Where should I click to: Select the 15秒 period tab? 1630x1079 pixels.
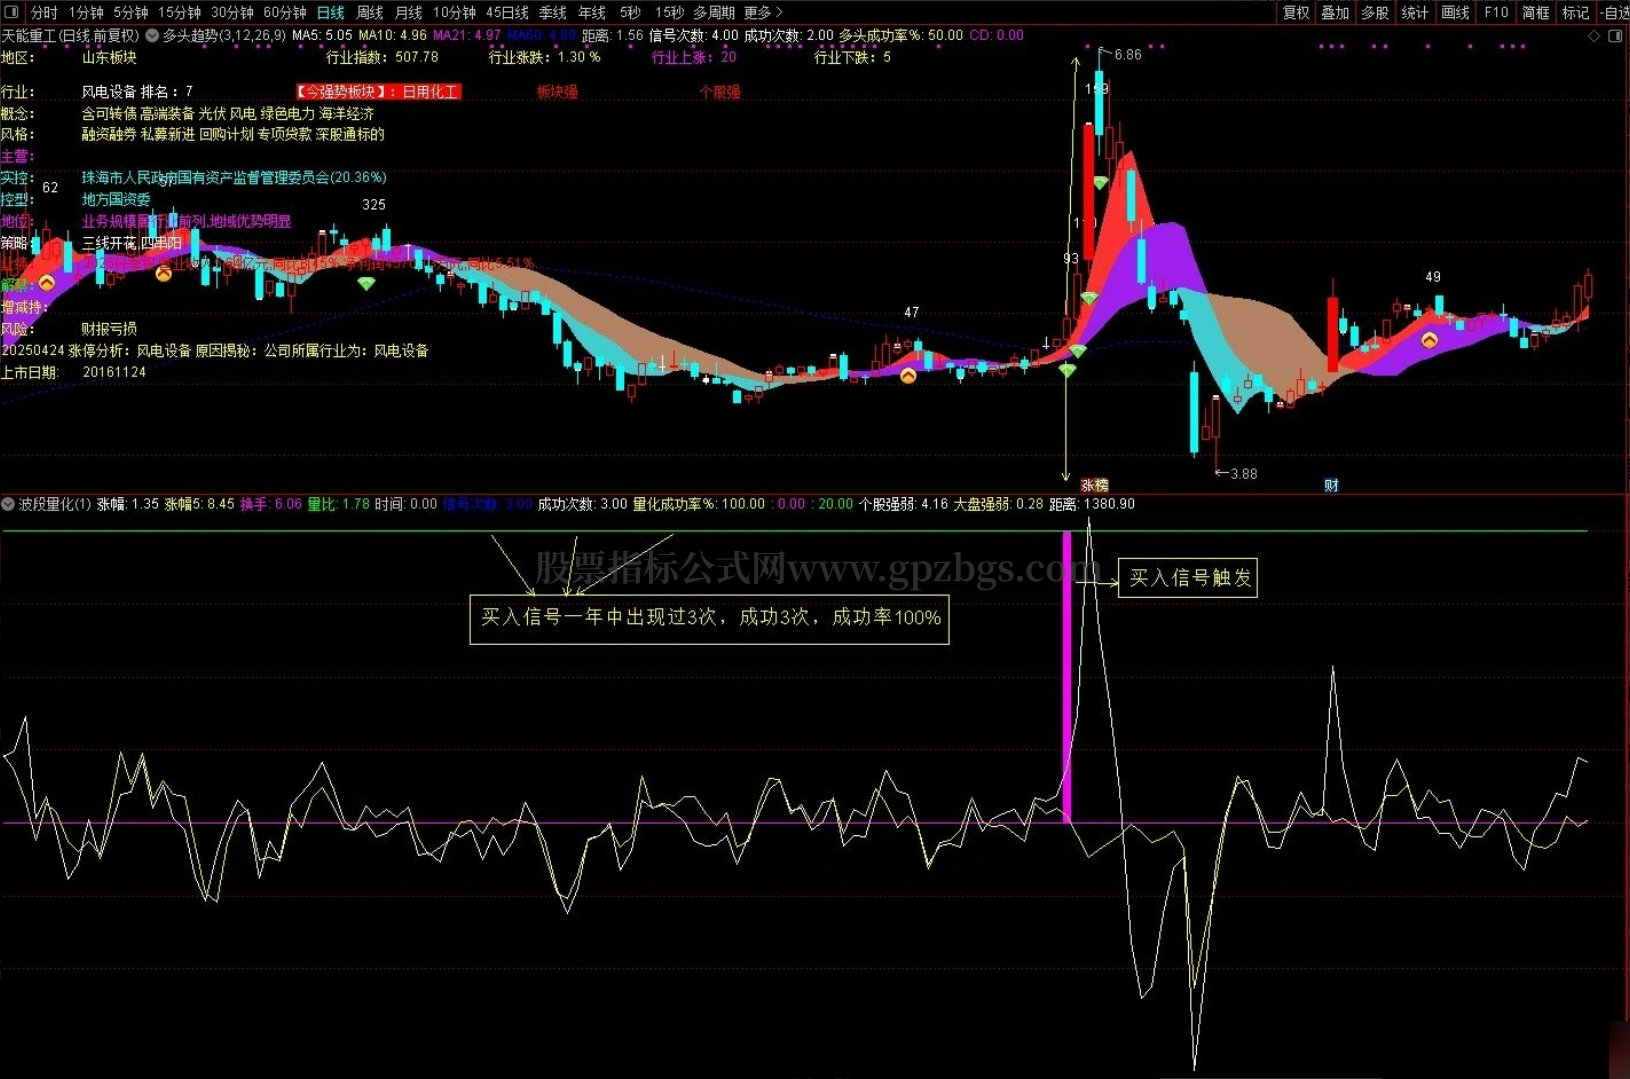pyautogui.click(x=670, y=12)
